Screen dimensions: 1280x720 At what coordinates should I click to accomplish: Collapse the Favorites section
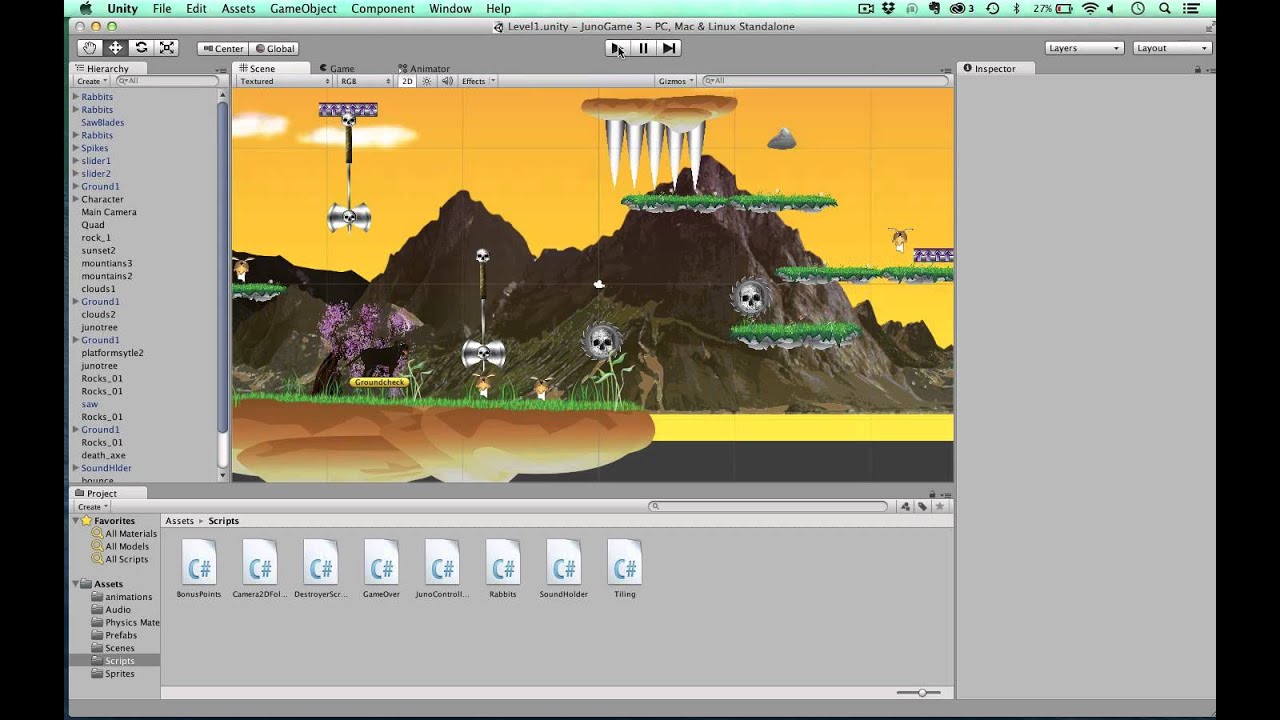coord(75,521)
